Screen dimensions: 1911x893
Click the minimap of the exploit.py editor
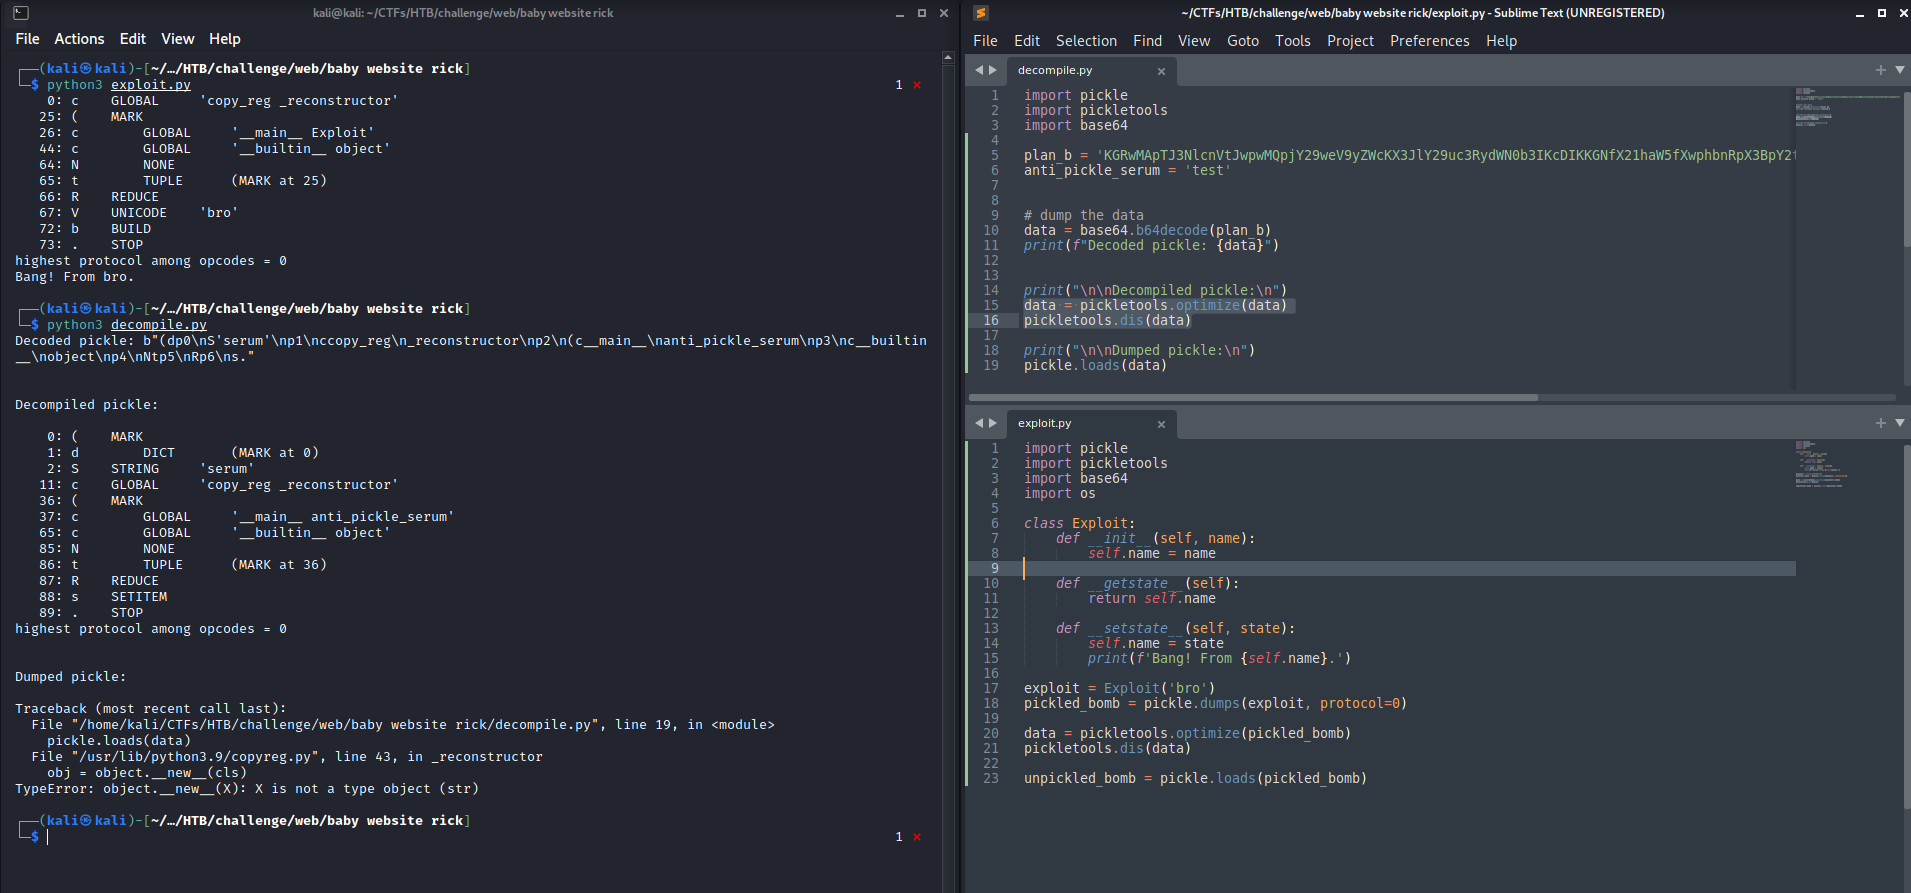(1820, 465)
